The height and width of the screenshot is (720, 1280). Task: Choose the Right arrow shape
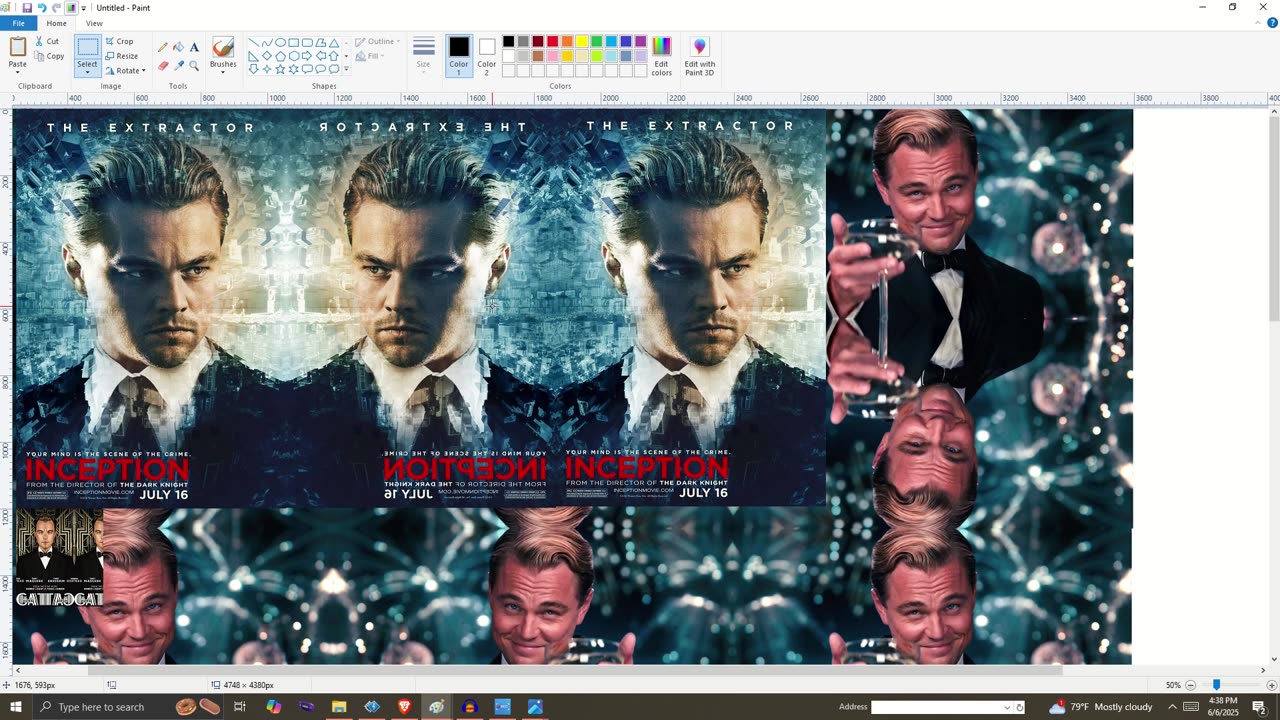coord(307,56)
